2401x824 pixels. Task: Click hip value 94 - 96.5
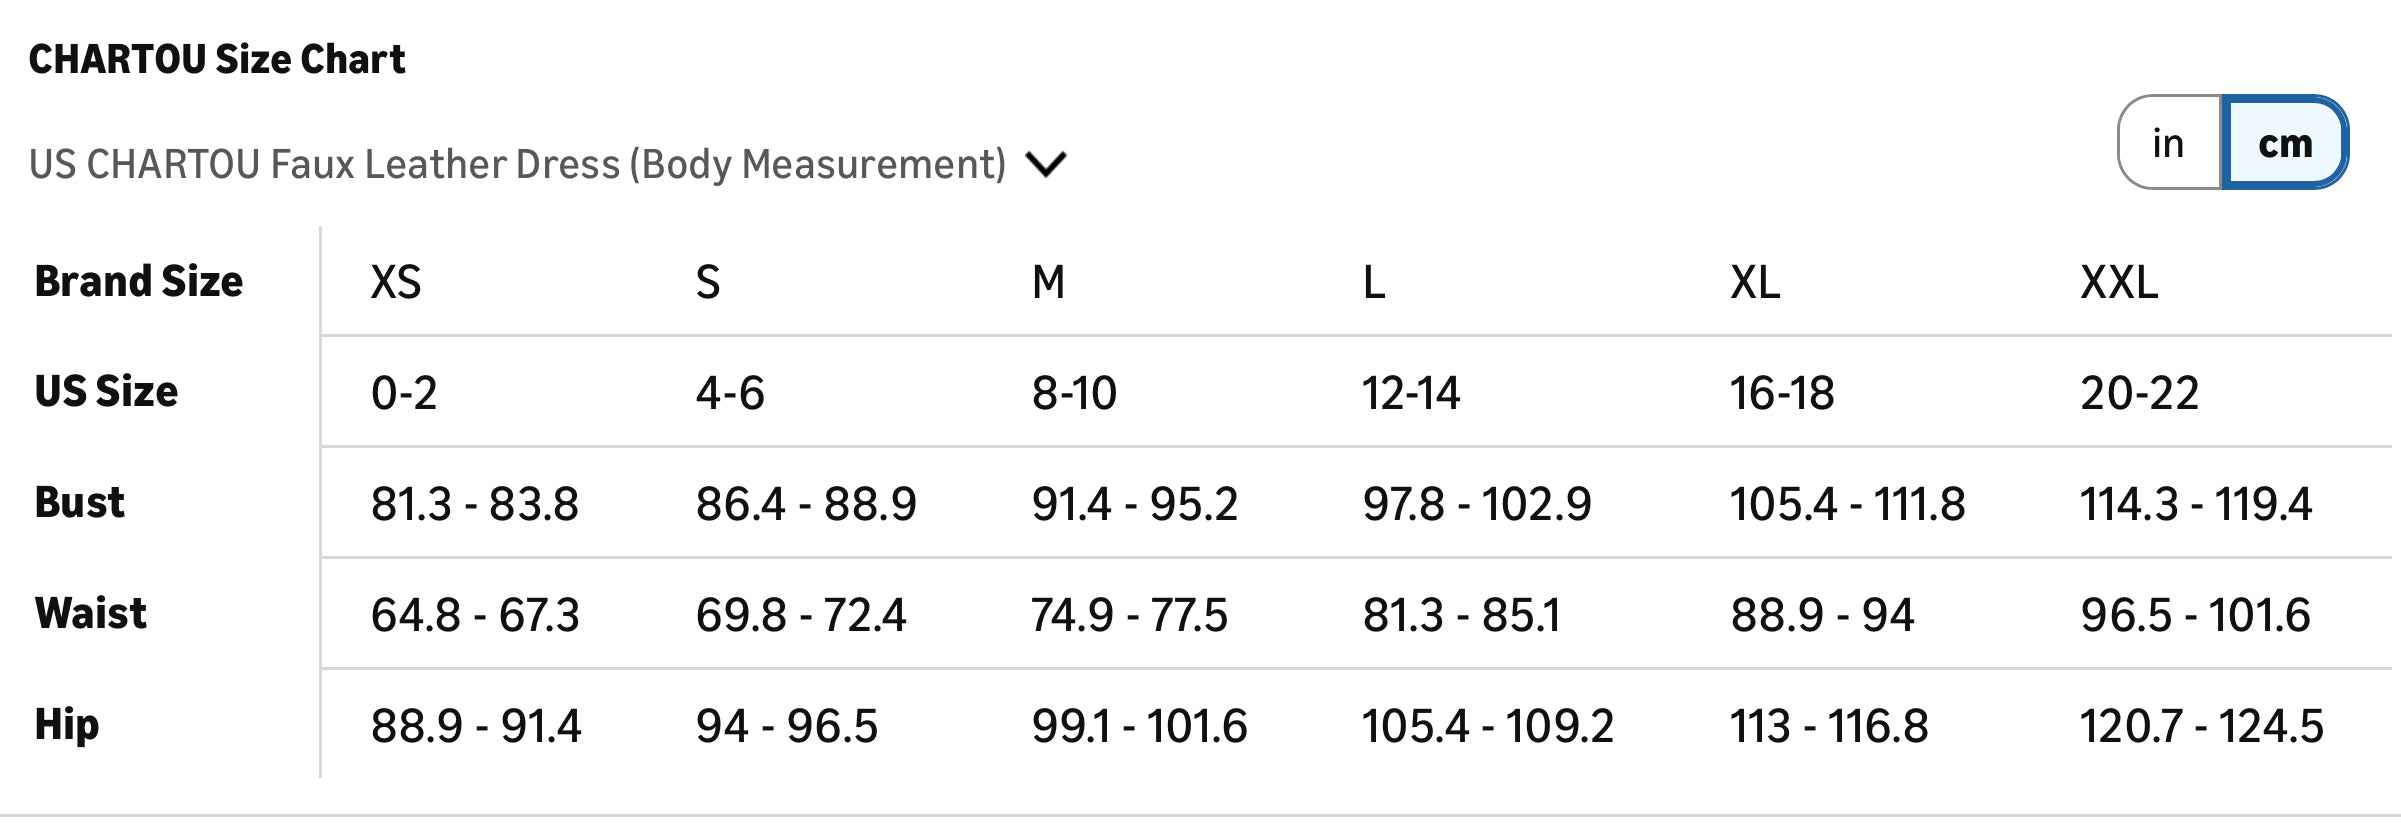[x=786, y=726]
